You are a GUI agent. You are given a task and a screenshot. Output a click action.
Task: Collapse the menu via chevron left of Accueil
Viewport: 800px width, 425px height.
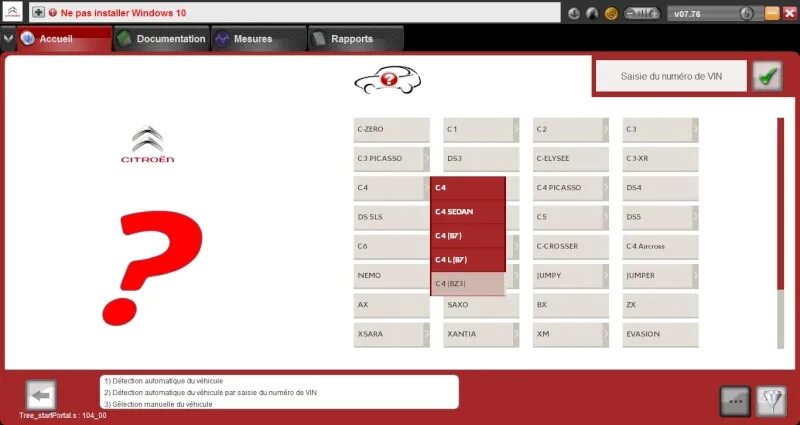[x=8, y=38]
